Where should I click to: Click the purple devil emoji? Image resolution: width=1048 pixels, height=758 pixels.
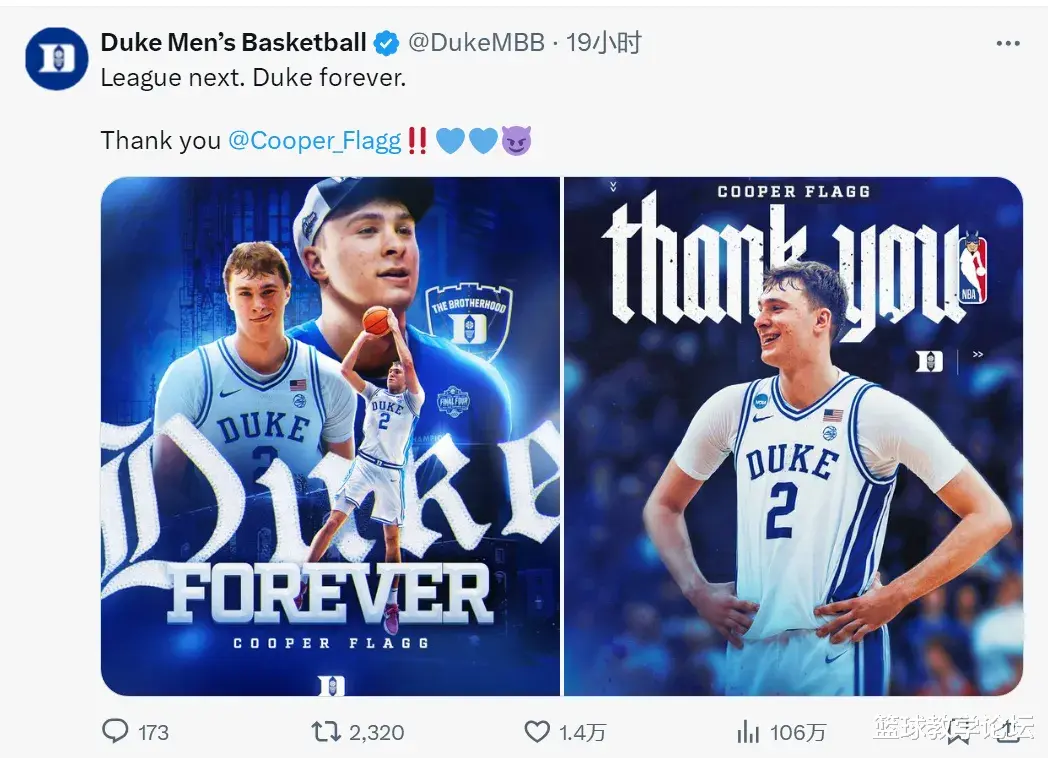[x=516, y=140]
